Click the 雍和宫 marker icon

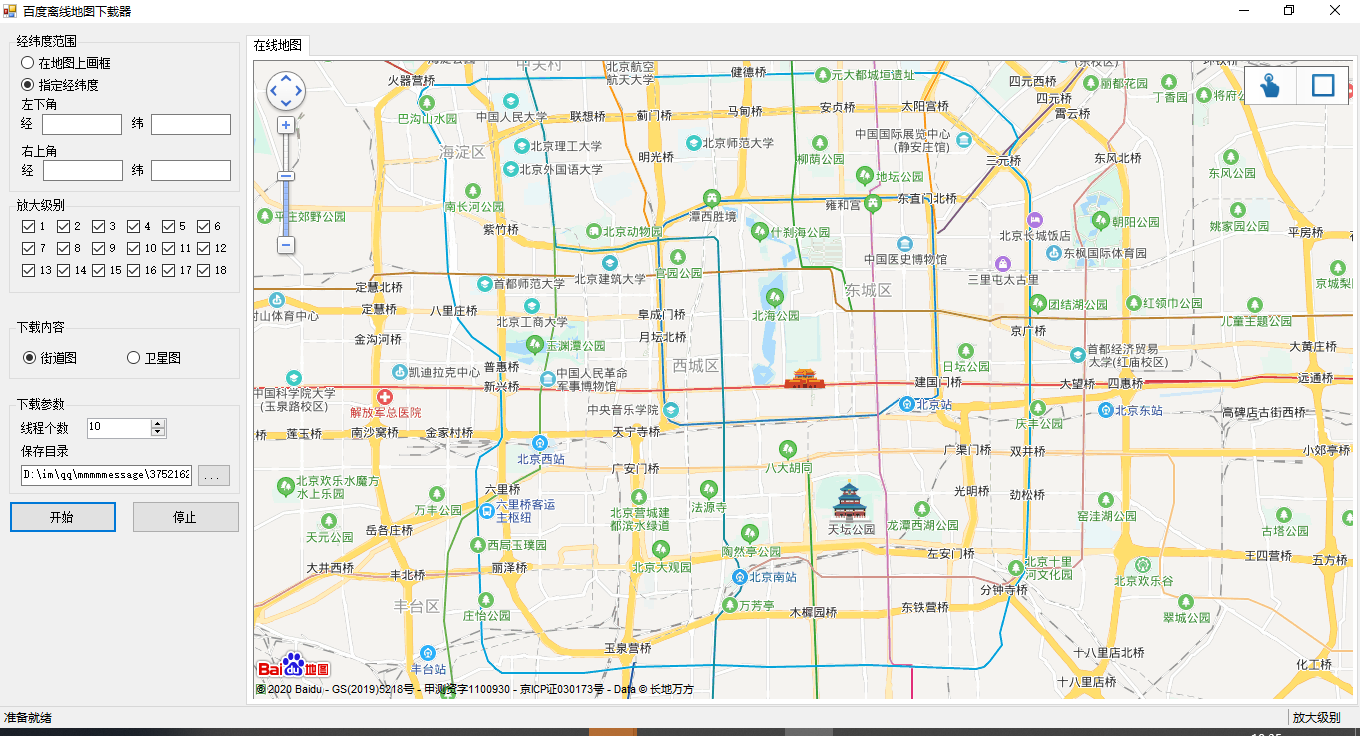(x=873, y=203)
